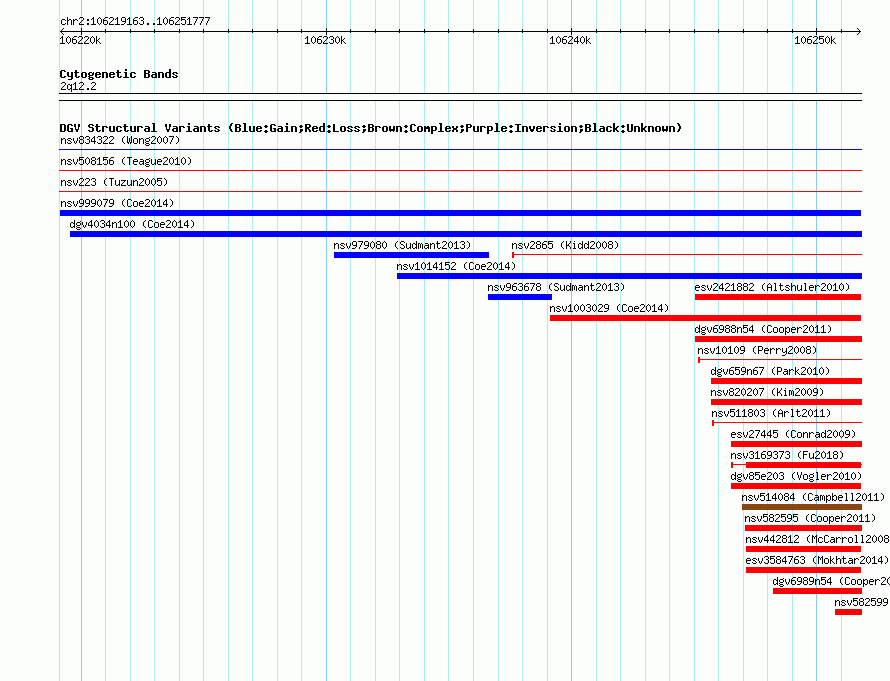Click the dgv85e203 (Vogler2010) label
This screenshot has width=890, height=681.
pyautogui.click(x=796, y=476)
